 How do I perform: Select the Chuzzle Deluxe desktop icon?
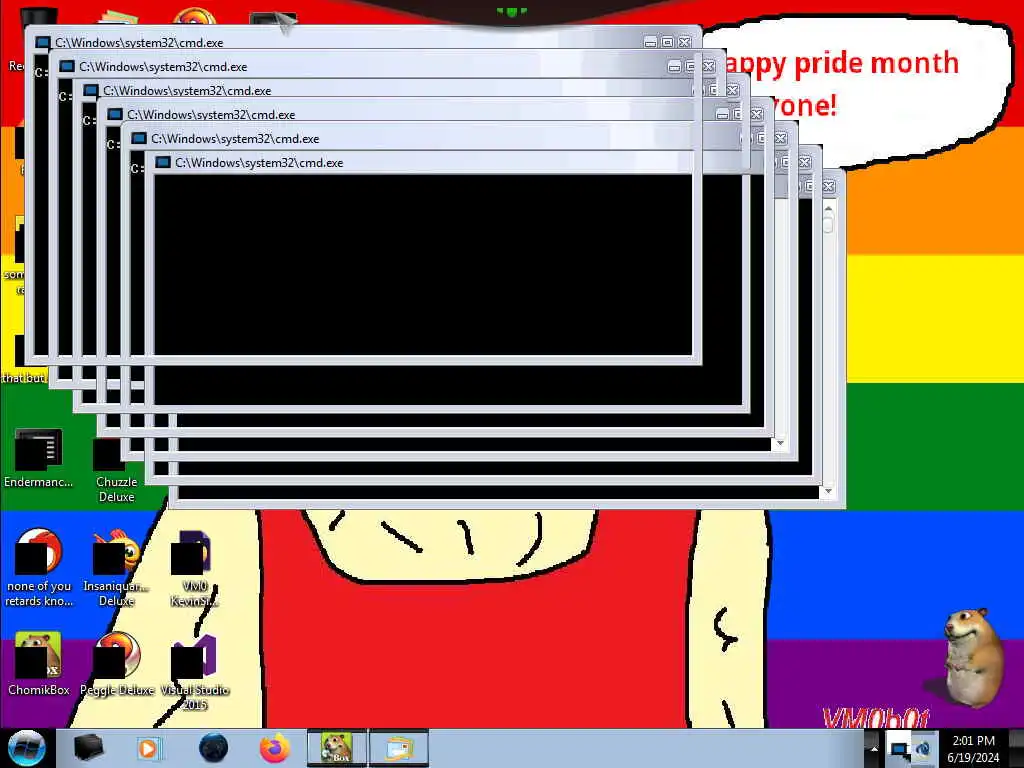(116, 470)
